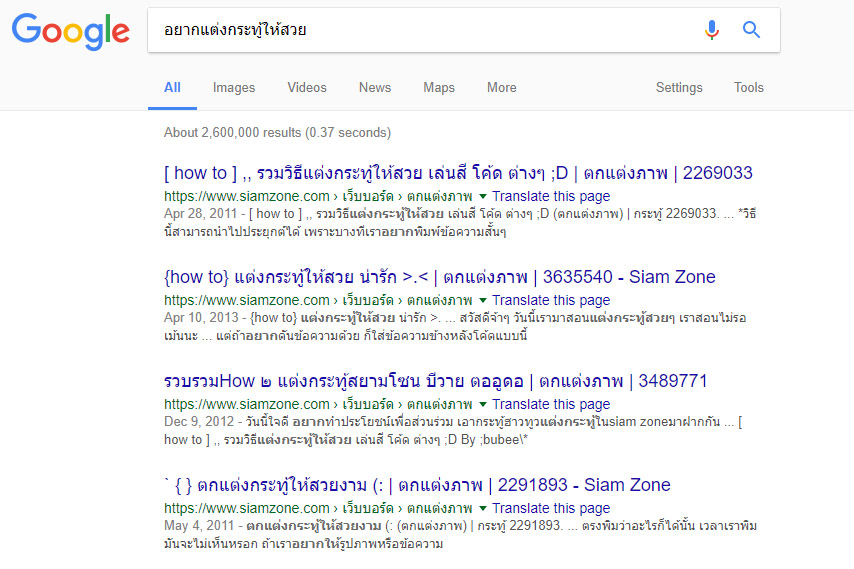Click the 'May 4, 2011' snippet date

tap(199, 525)
